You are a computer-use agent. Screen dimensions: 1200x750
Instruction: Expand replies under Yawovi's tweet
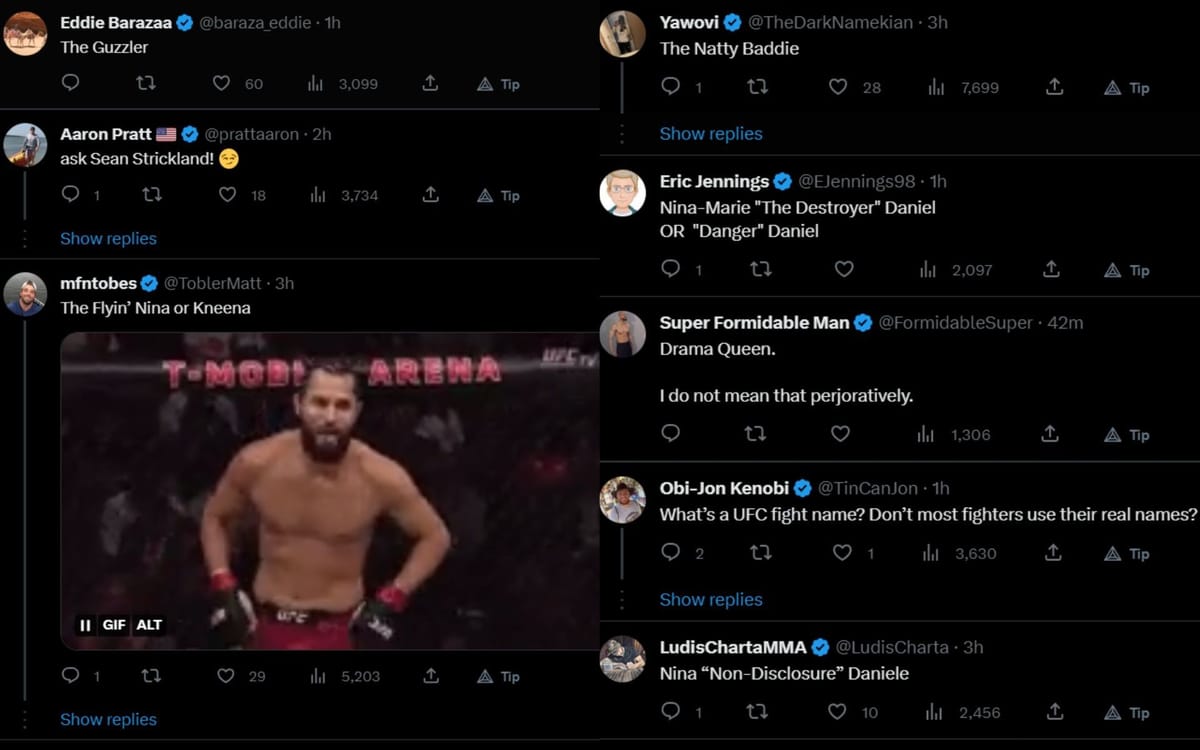(x=711, y=133)
